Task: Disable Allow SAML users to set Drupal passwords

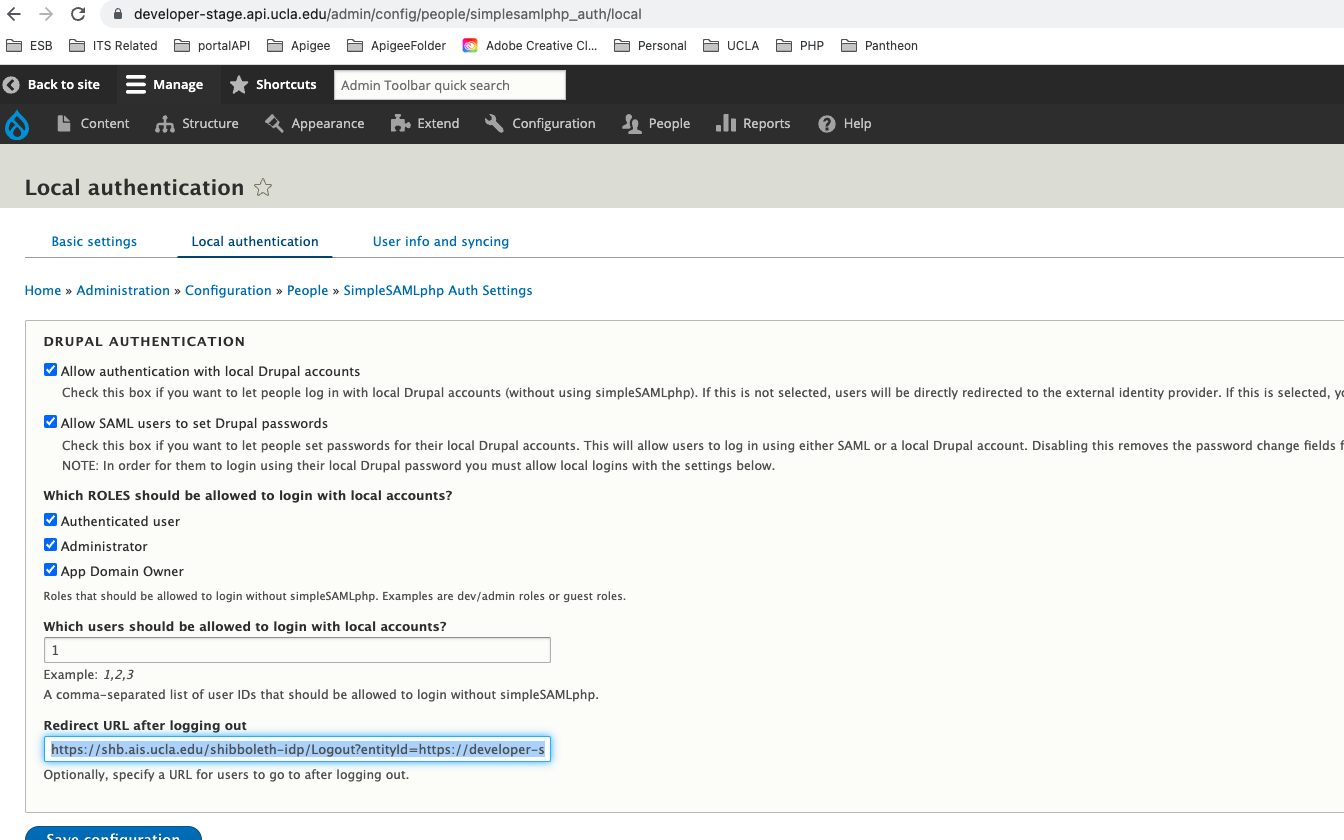Action: 50,421
